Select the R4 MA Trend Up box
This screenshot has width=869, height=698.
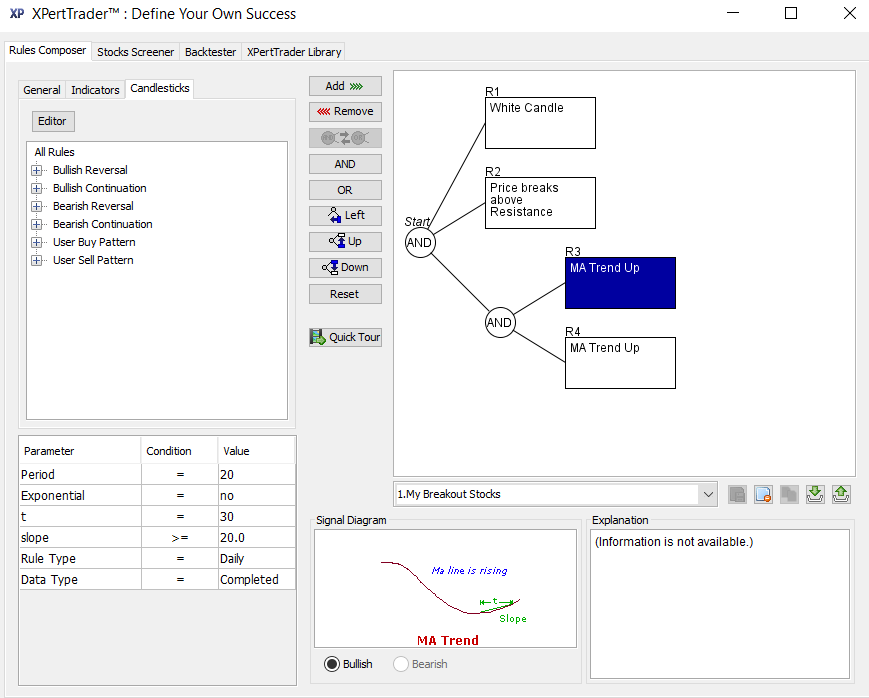(x=620, y=363)
